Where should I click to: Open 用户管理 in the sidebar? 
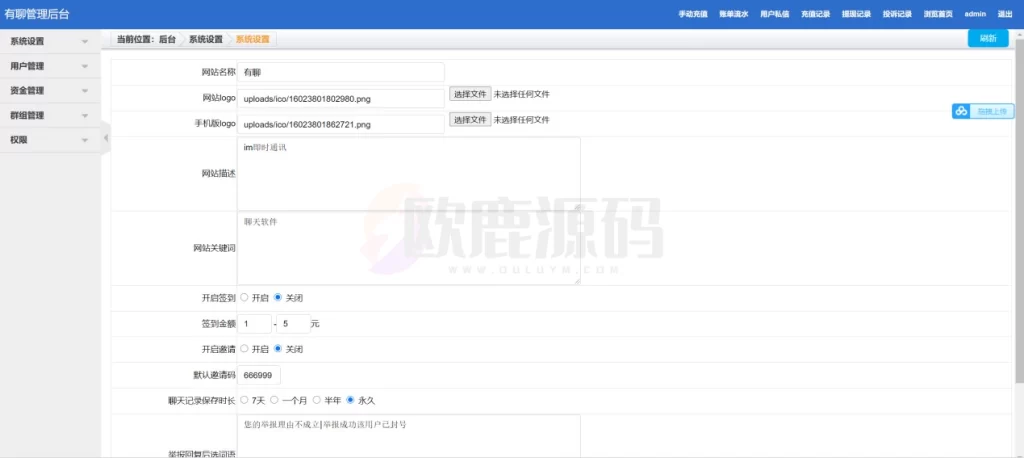pyautogui.click(x=27, y=66)
